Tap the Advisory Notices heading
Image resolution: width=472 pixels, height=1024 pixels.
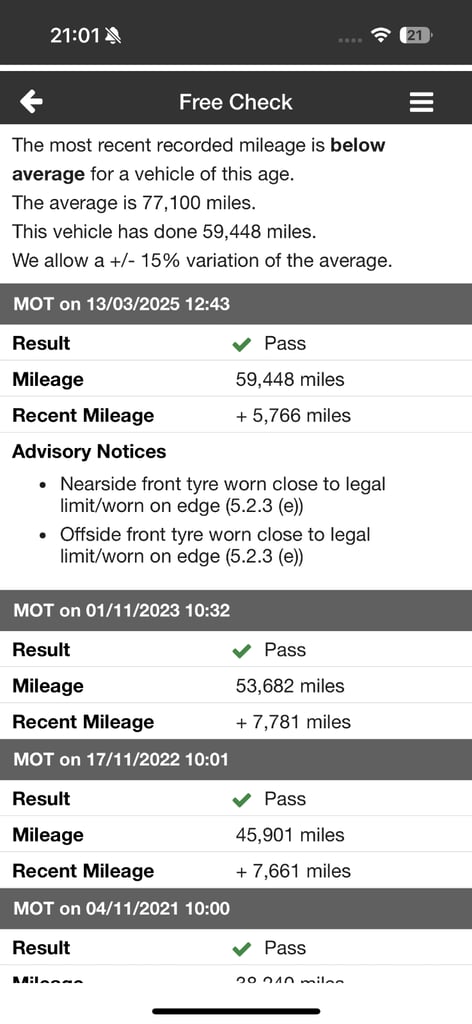[x=89, y=451]
